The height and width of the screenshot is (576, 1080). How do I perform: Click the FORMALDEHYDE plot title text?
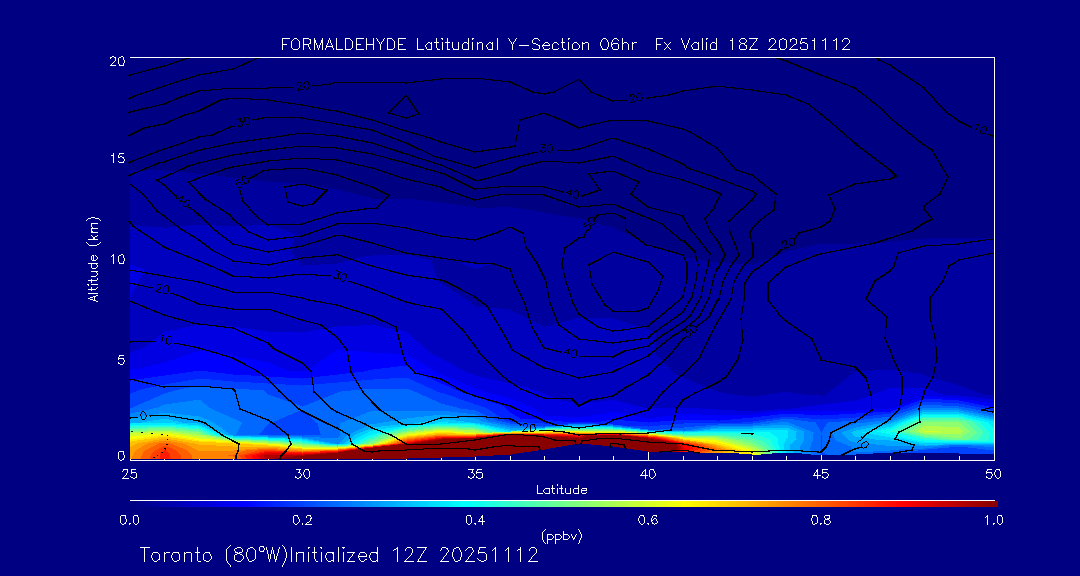click(565, 44)
